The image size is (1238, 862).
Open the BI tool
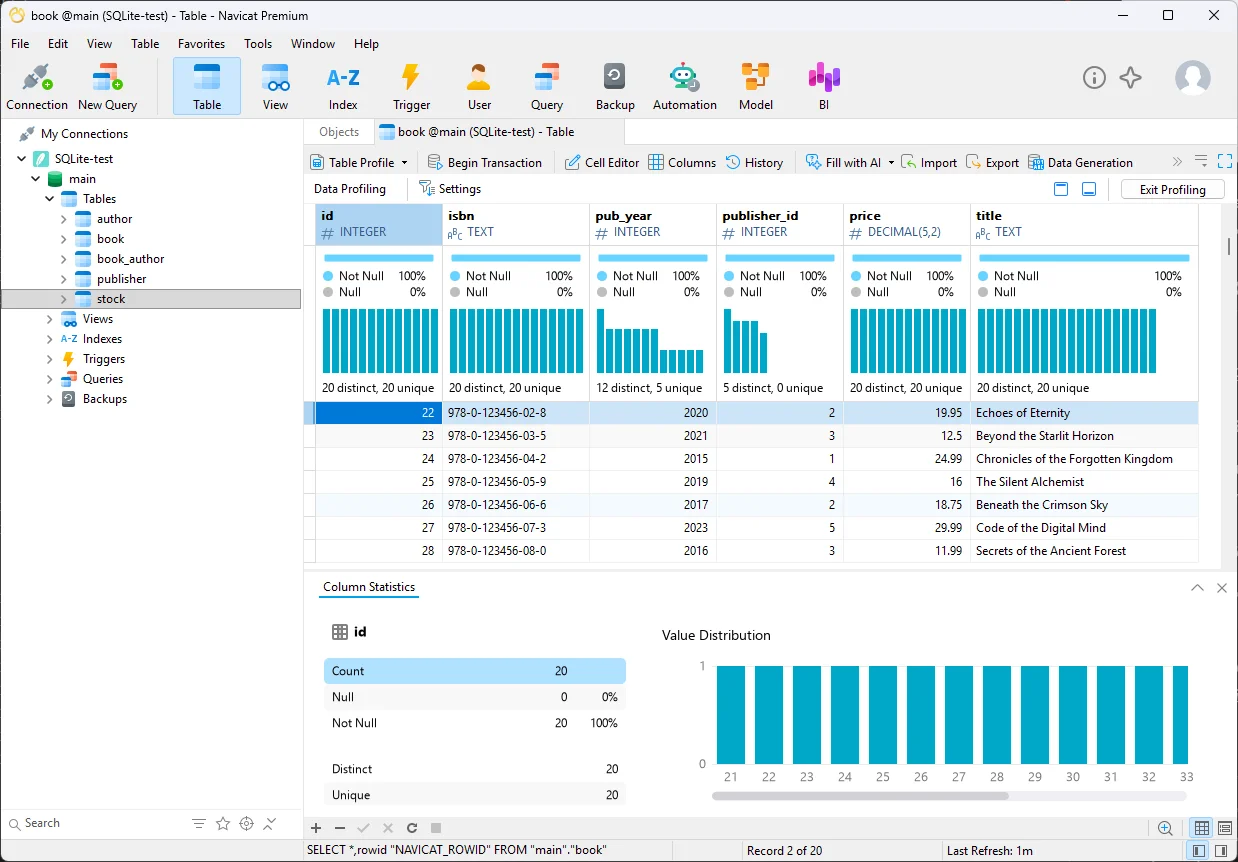(824, 86)
